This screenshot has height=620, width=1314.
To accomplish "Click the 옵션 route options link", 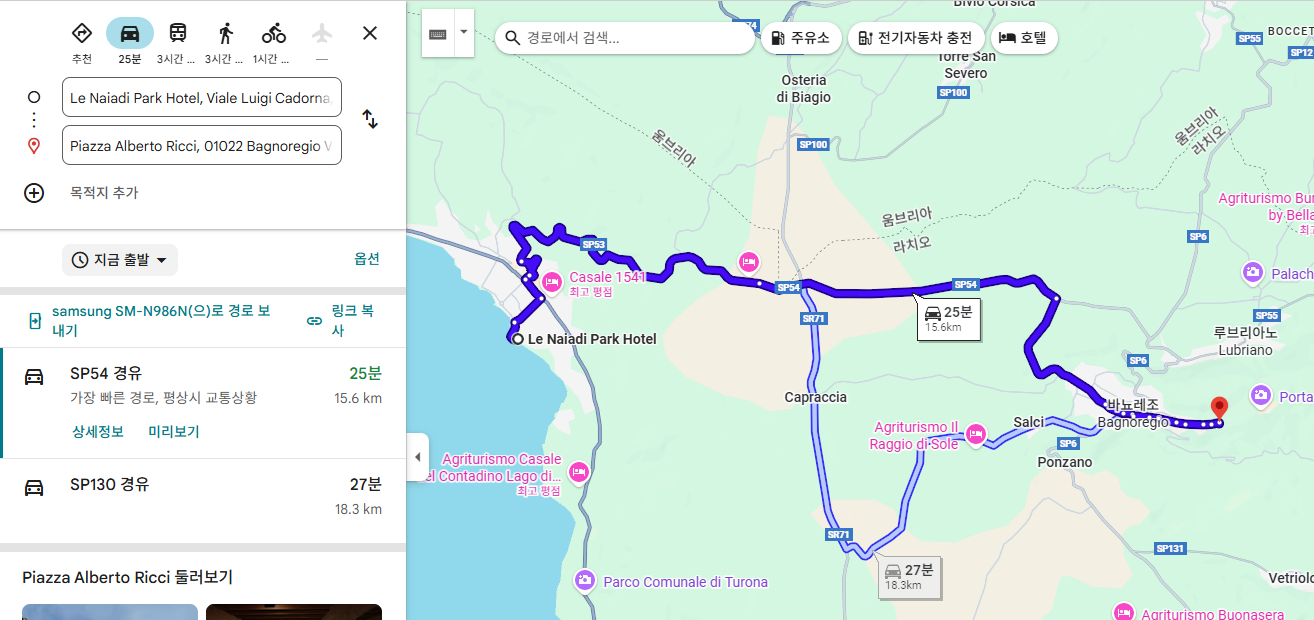I will (367, 259).
